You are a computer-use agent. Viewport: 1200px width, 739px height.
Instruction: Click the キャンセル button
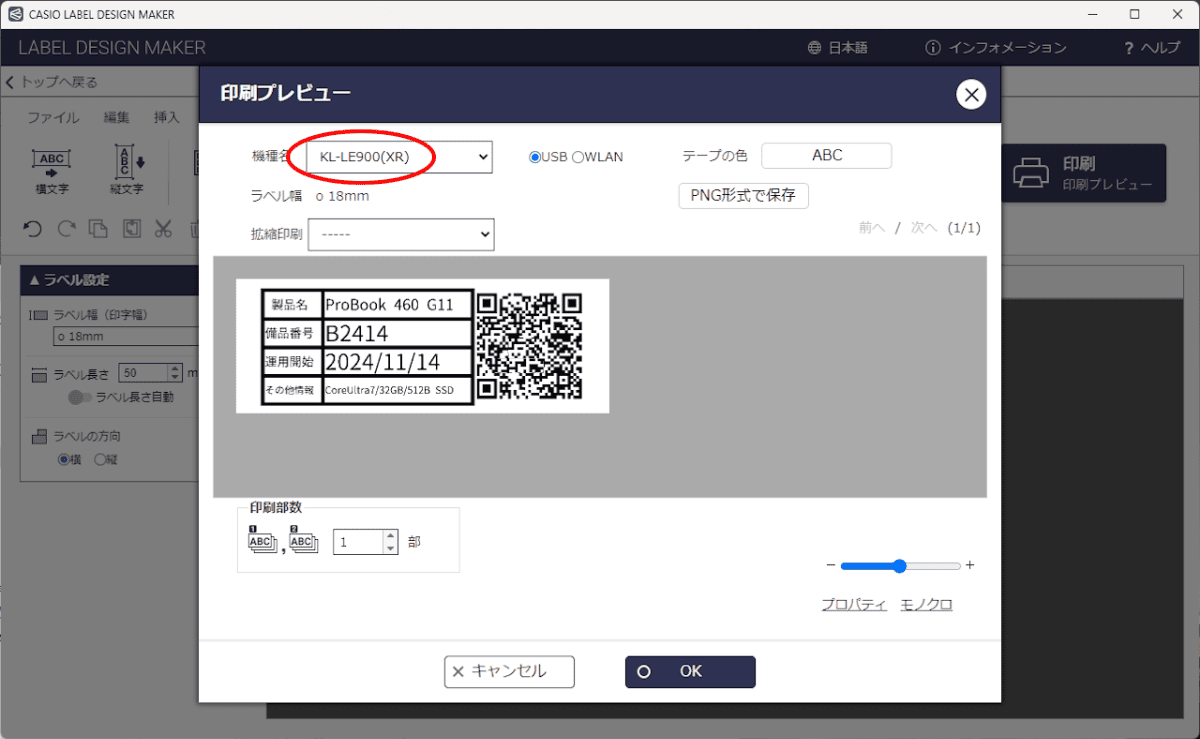509,672
